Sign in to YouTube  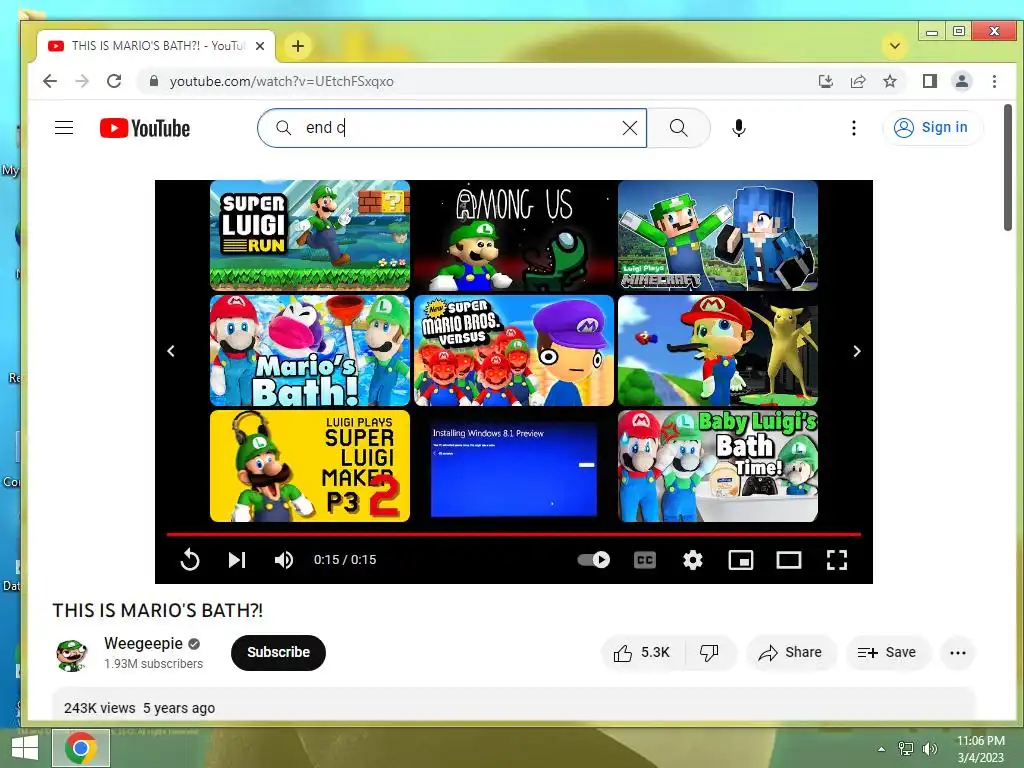point(932,127)
